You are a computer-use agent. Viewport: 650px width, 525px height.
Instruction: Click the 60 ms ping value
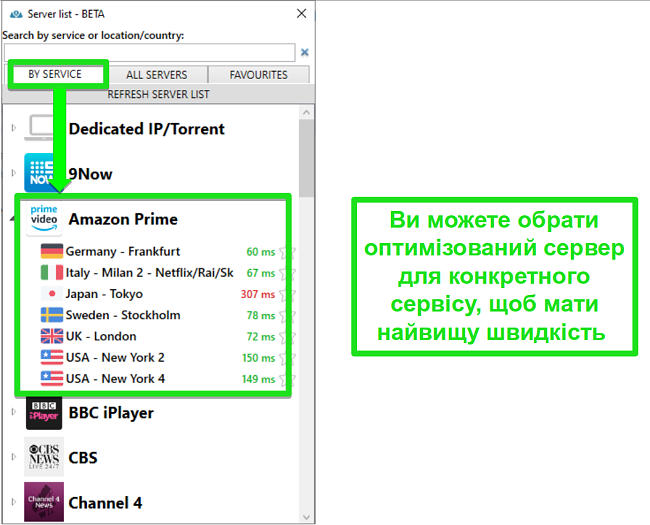coord(261,252)
